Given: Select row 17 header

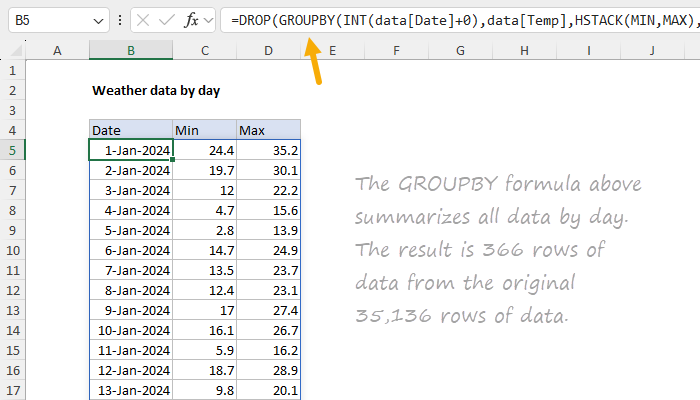Looking at the screenshot, I should click(x=12, y=390).
